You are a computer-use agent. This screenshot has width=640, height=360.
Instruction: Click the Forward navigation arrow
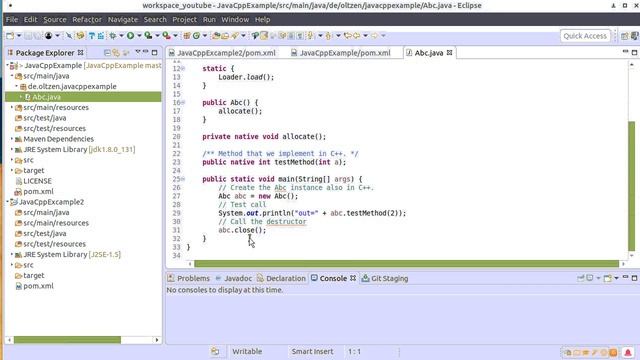[374, 36]
